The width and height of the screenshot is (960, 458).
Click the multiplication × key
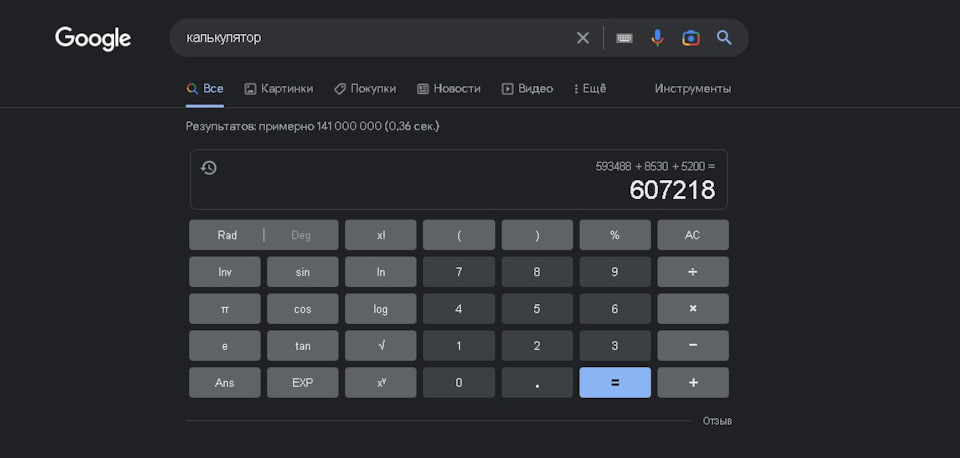(x=693, y=309)
